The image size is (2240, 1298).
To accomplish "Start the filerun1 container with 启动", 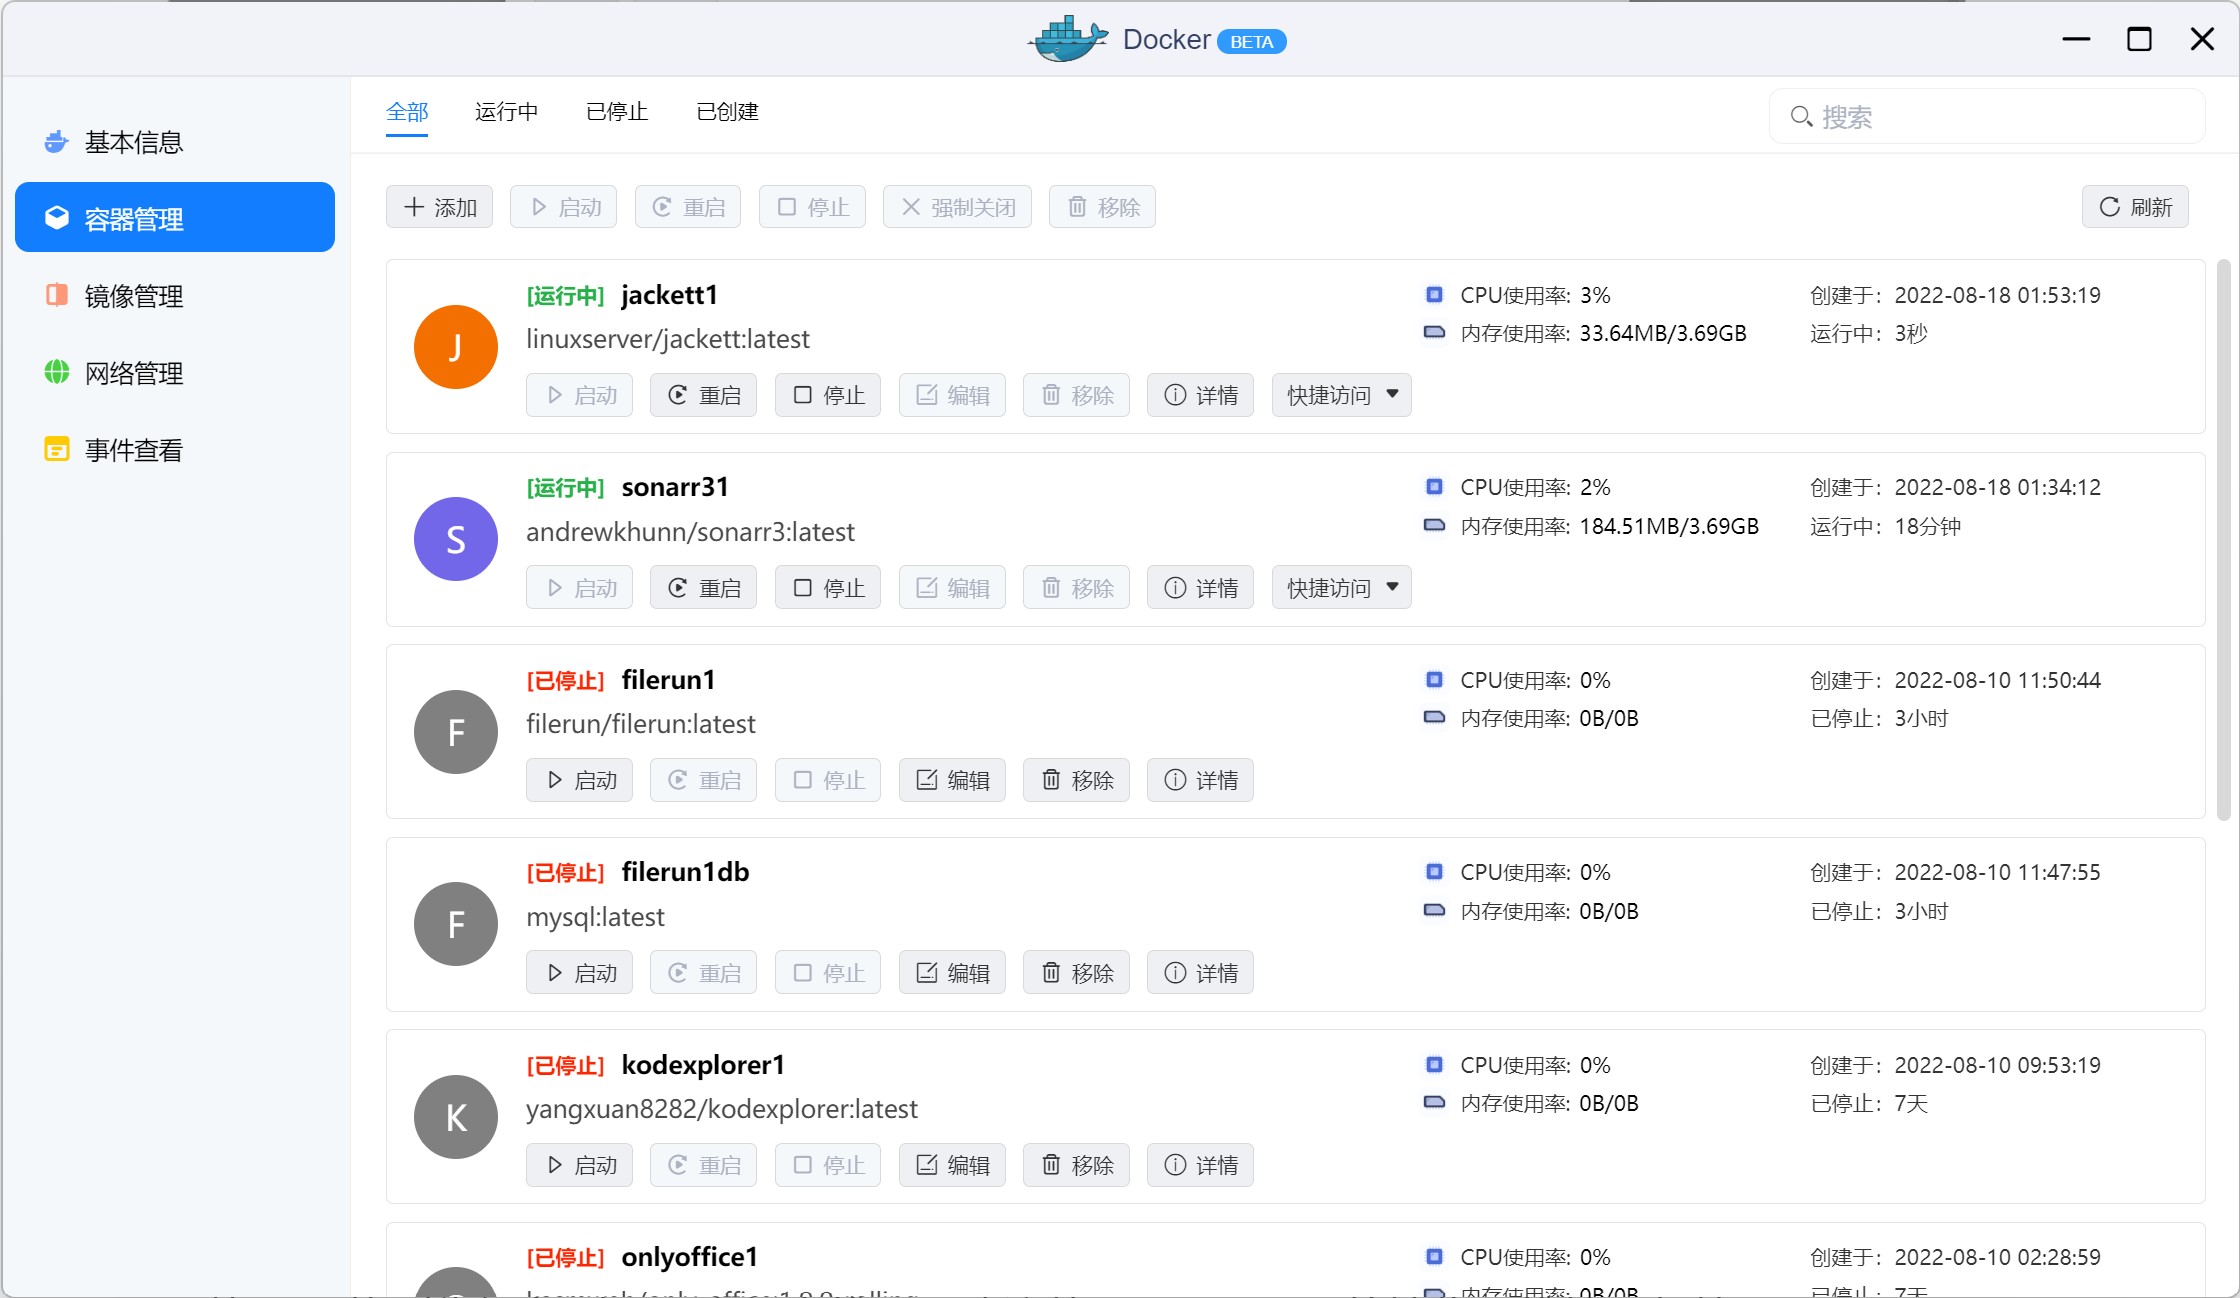I will 579,780.
